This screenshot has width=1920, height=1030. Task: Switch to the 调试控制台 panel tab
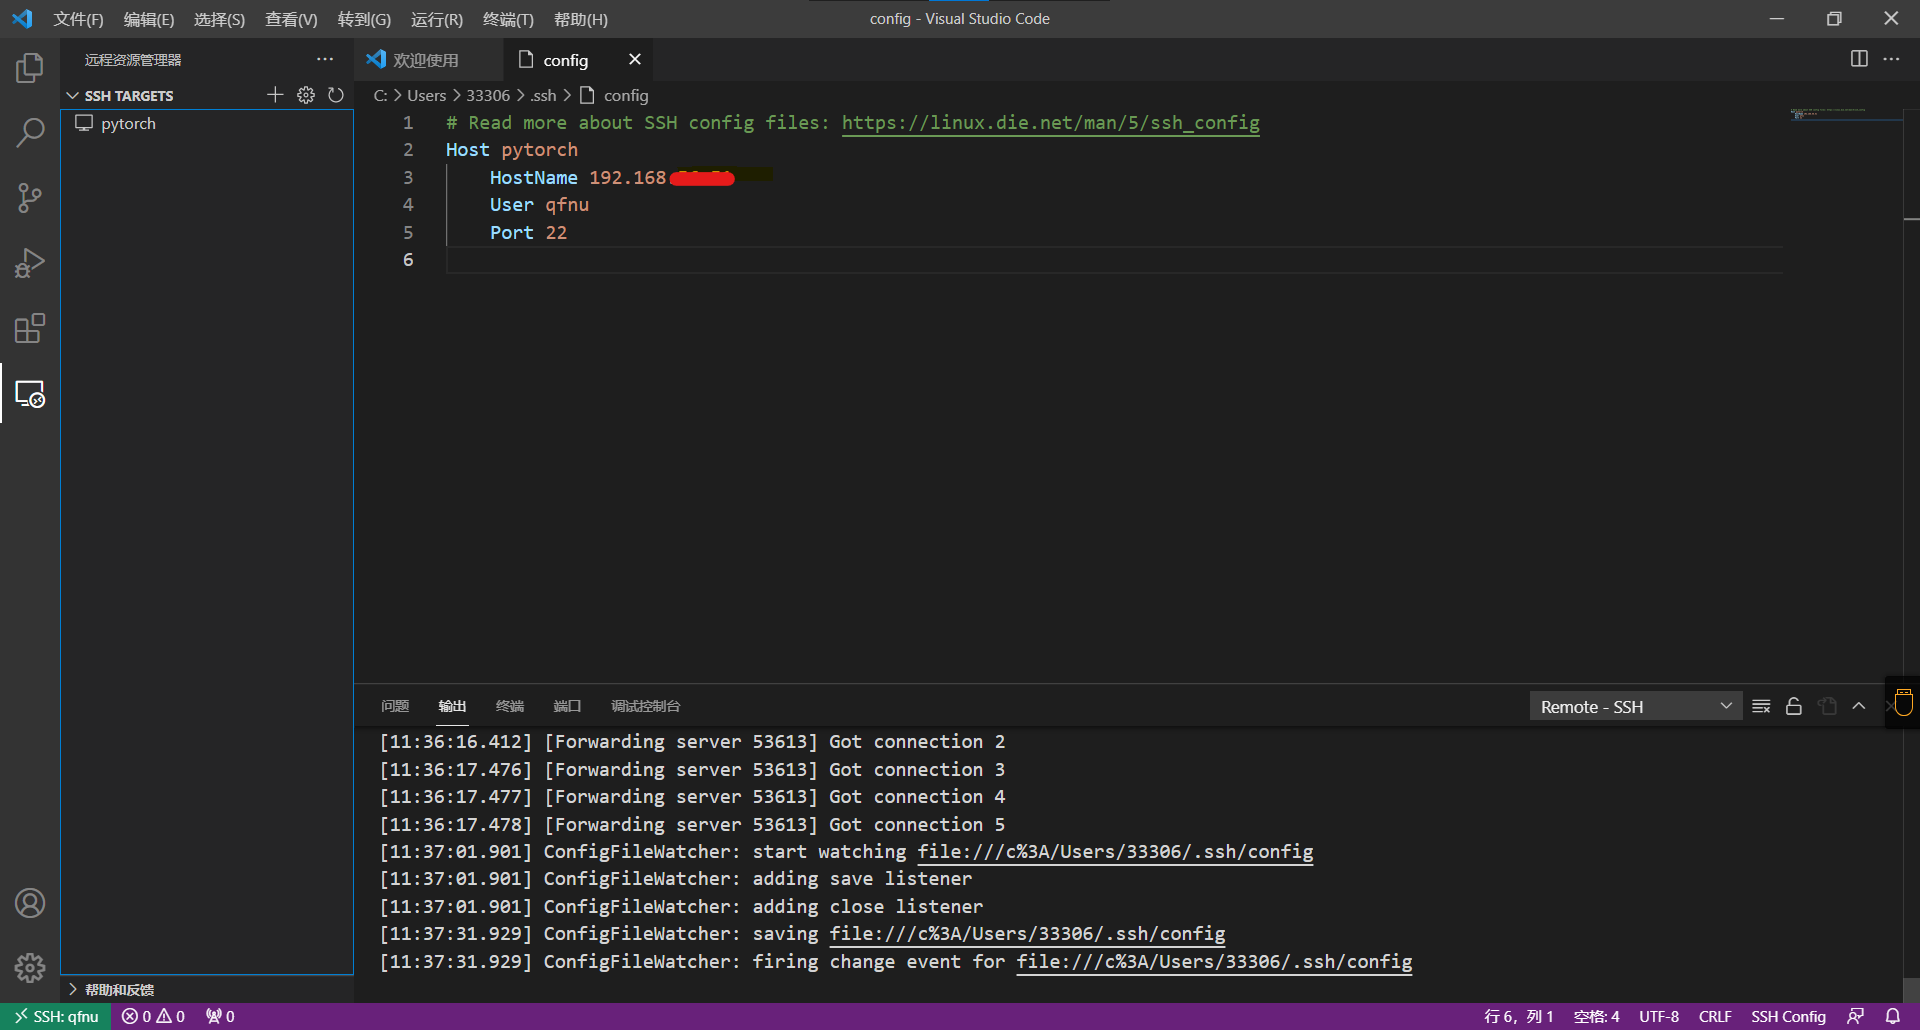click(x=646, y=706)
